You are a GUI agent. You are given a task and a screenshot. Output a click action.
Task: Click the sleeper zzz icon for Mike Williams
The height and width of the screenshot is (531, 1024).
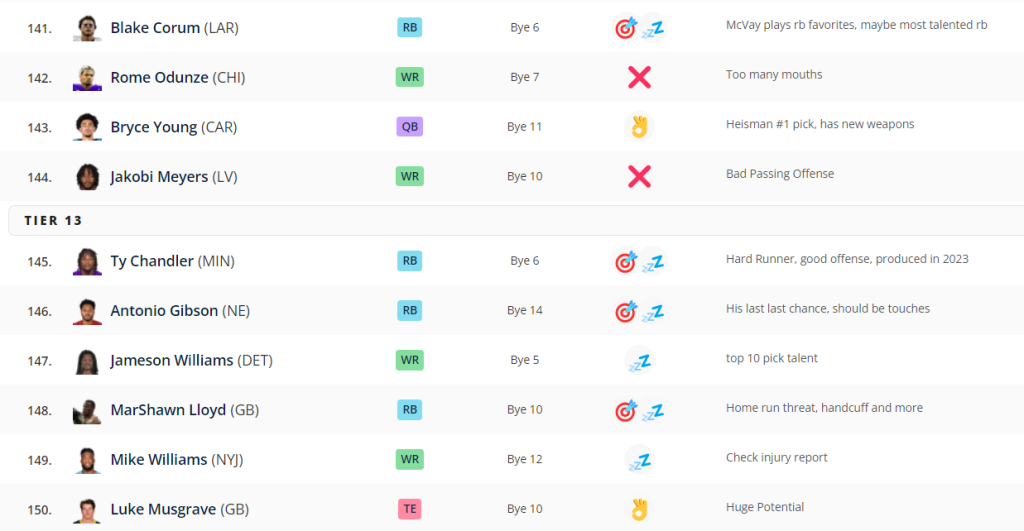pyautogui.click(x=639, y=460)
